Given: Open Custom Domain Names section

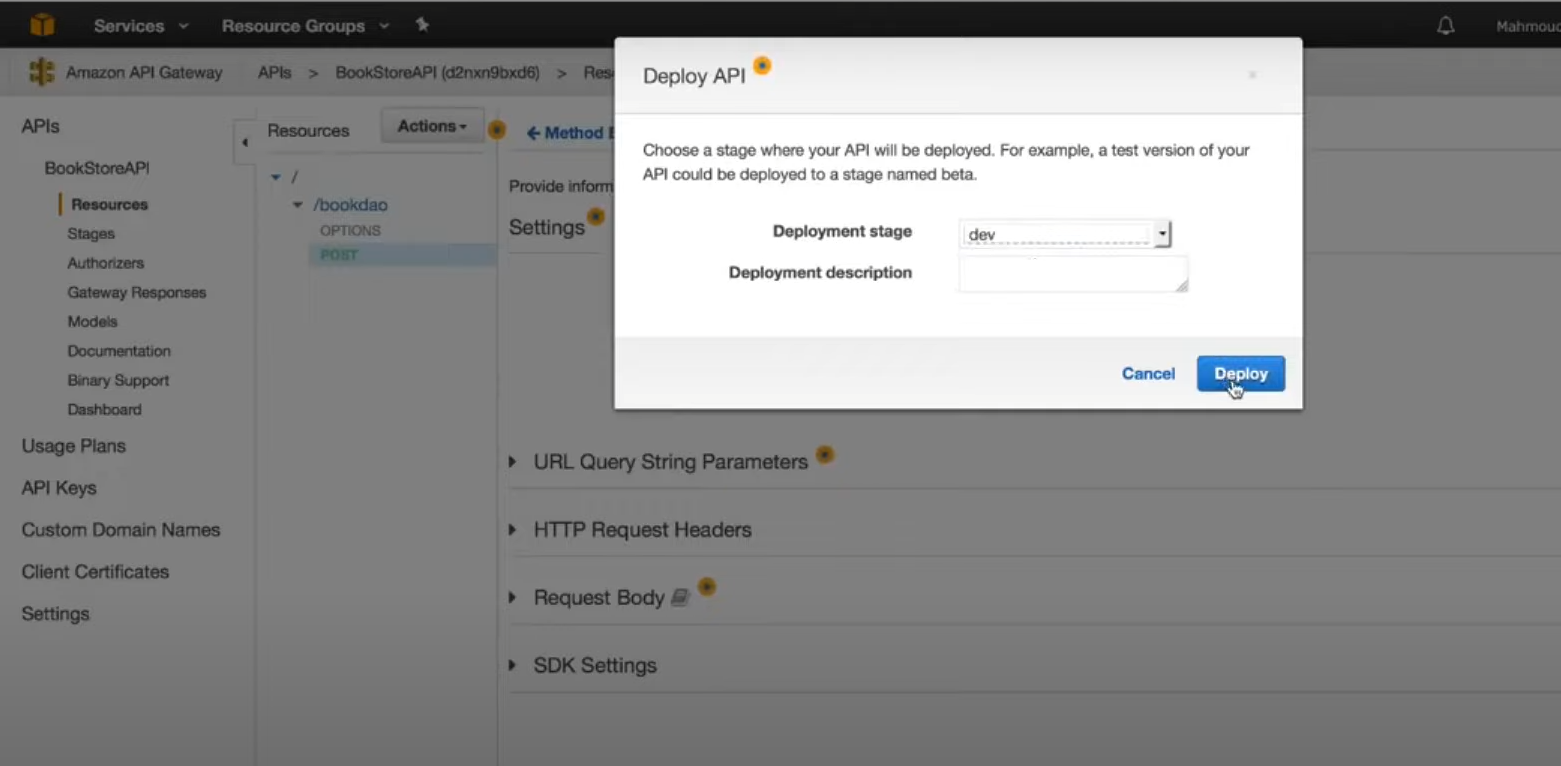Looking at the screenshot, I should [121, 530].
